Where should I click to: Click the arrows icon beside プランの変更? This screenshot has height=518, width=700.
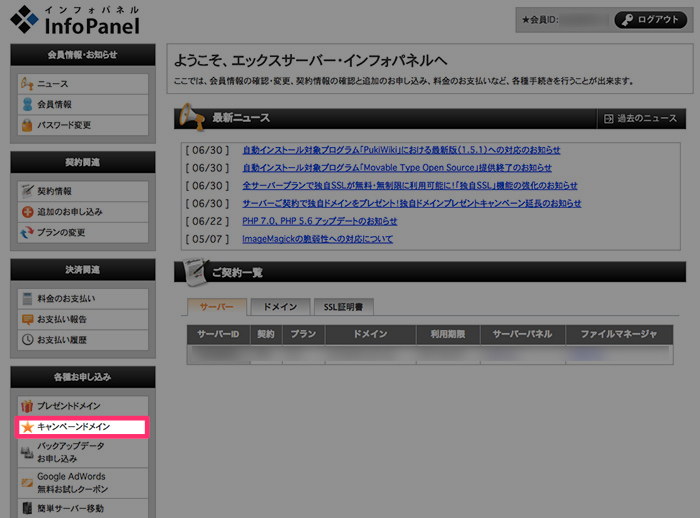pos(27,232)
